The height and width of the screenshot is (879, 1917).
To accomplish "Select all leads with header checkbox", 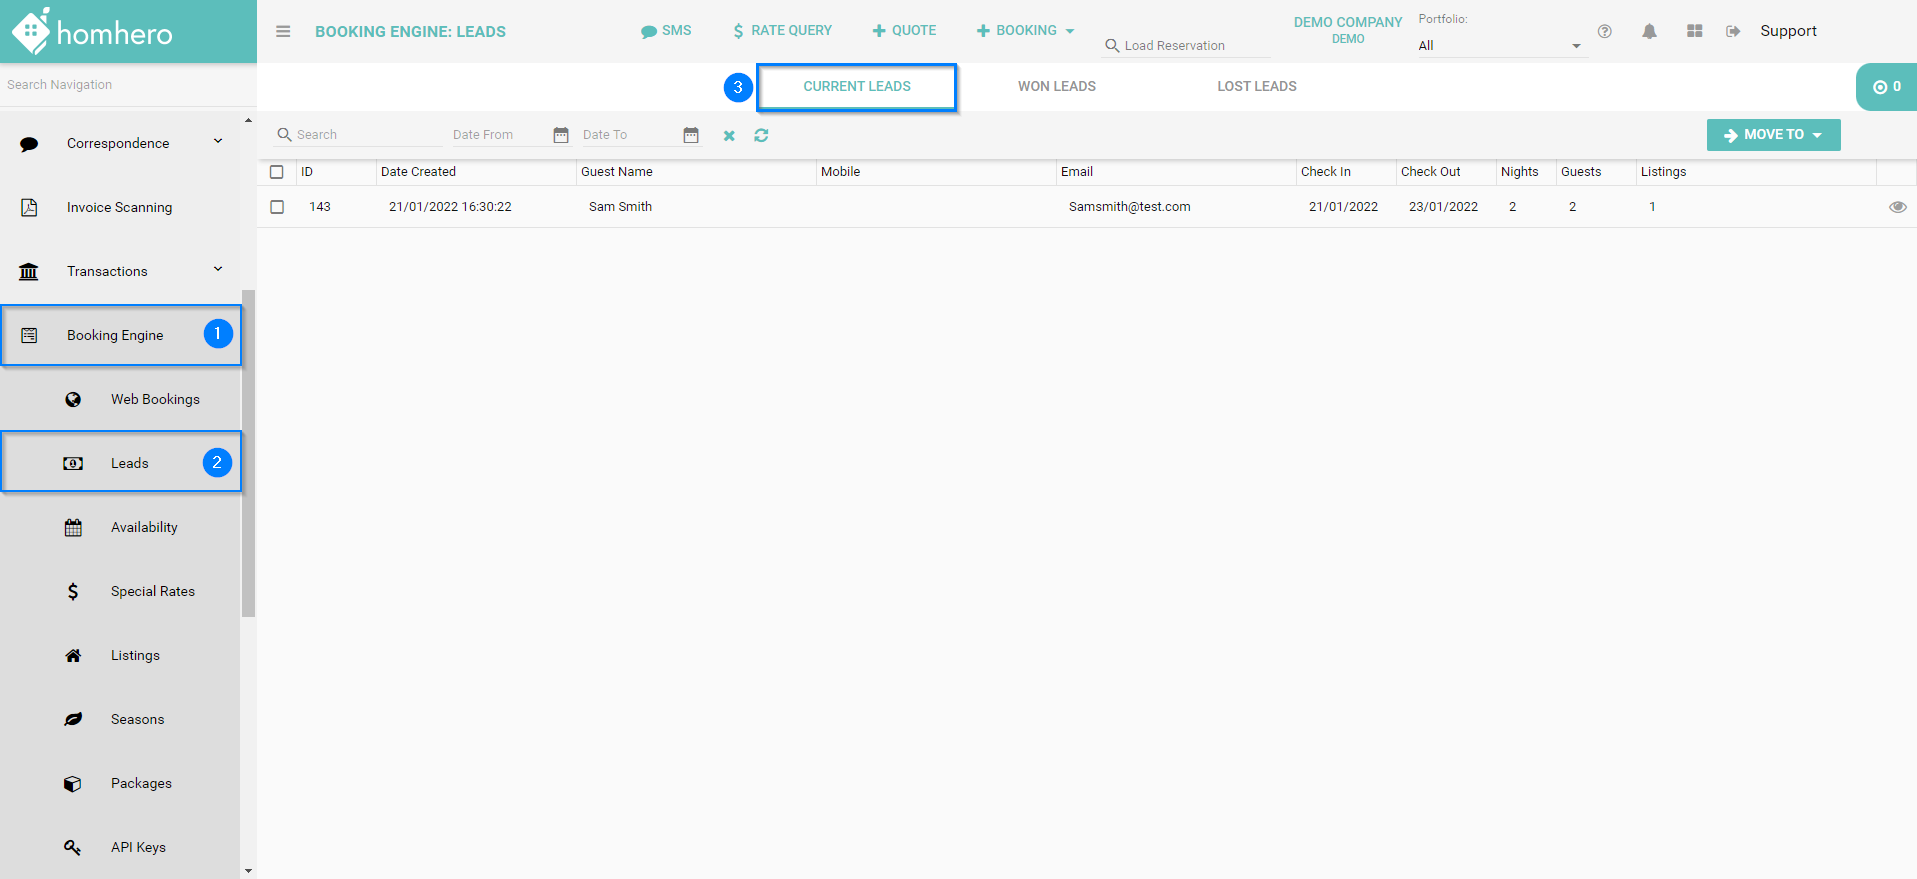I will 277,172.
